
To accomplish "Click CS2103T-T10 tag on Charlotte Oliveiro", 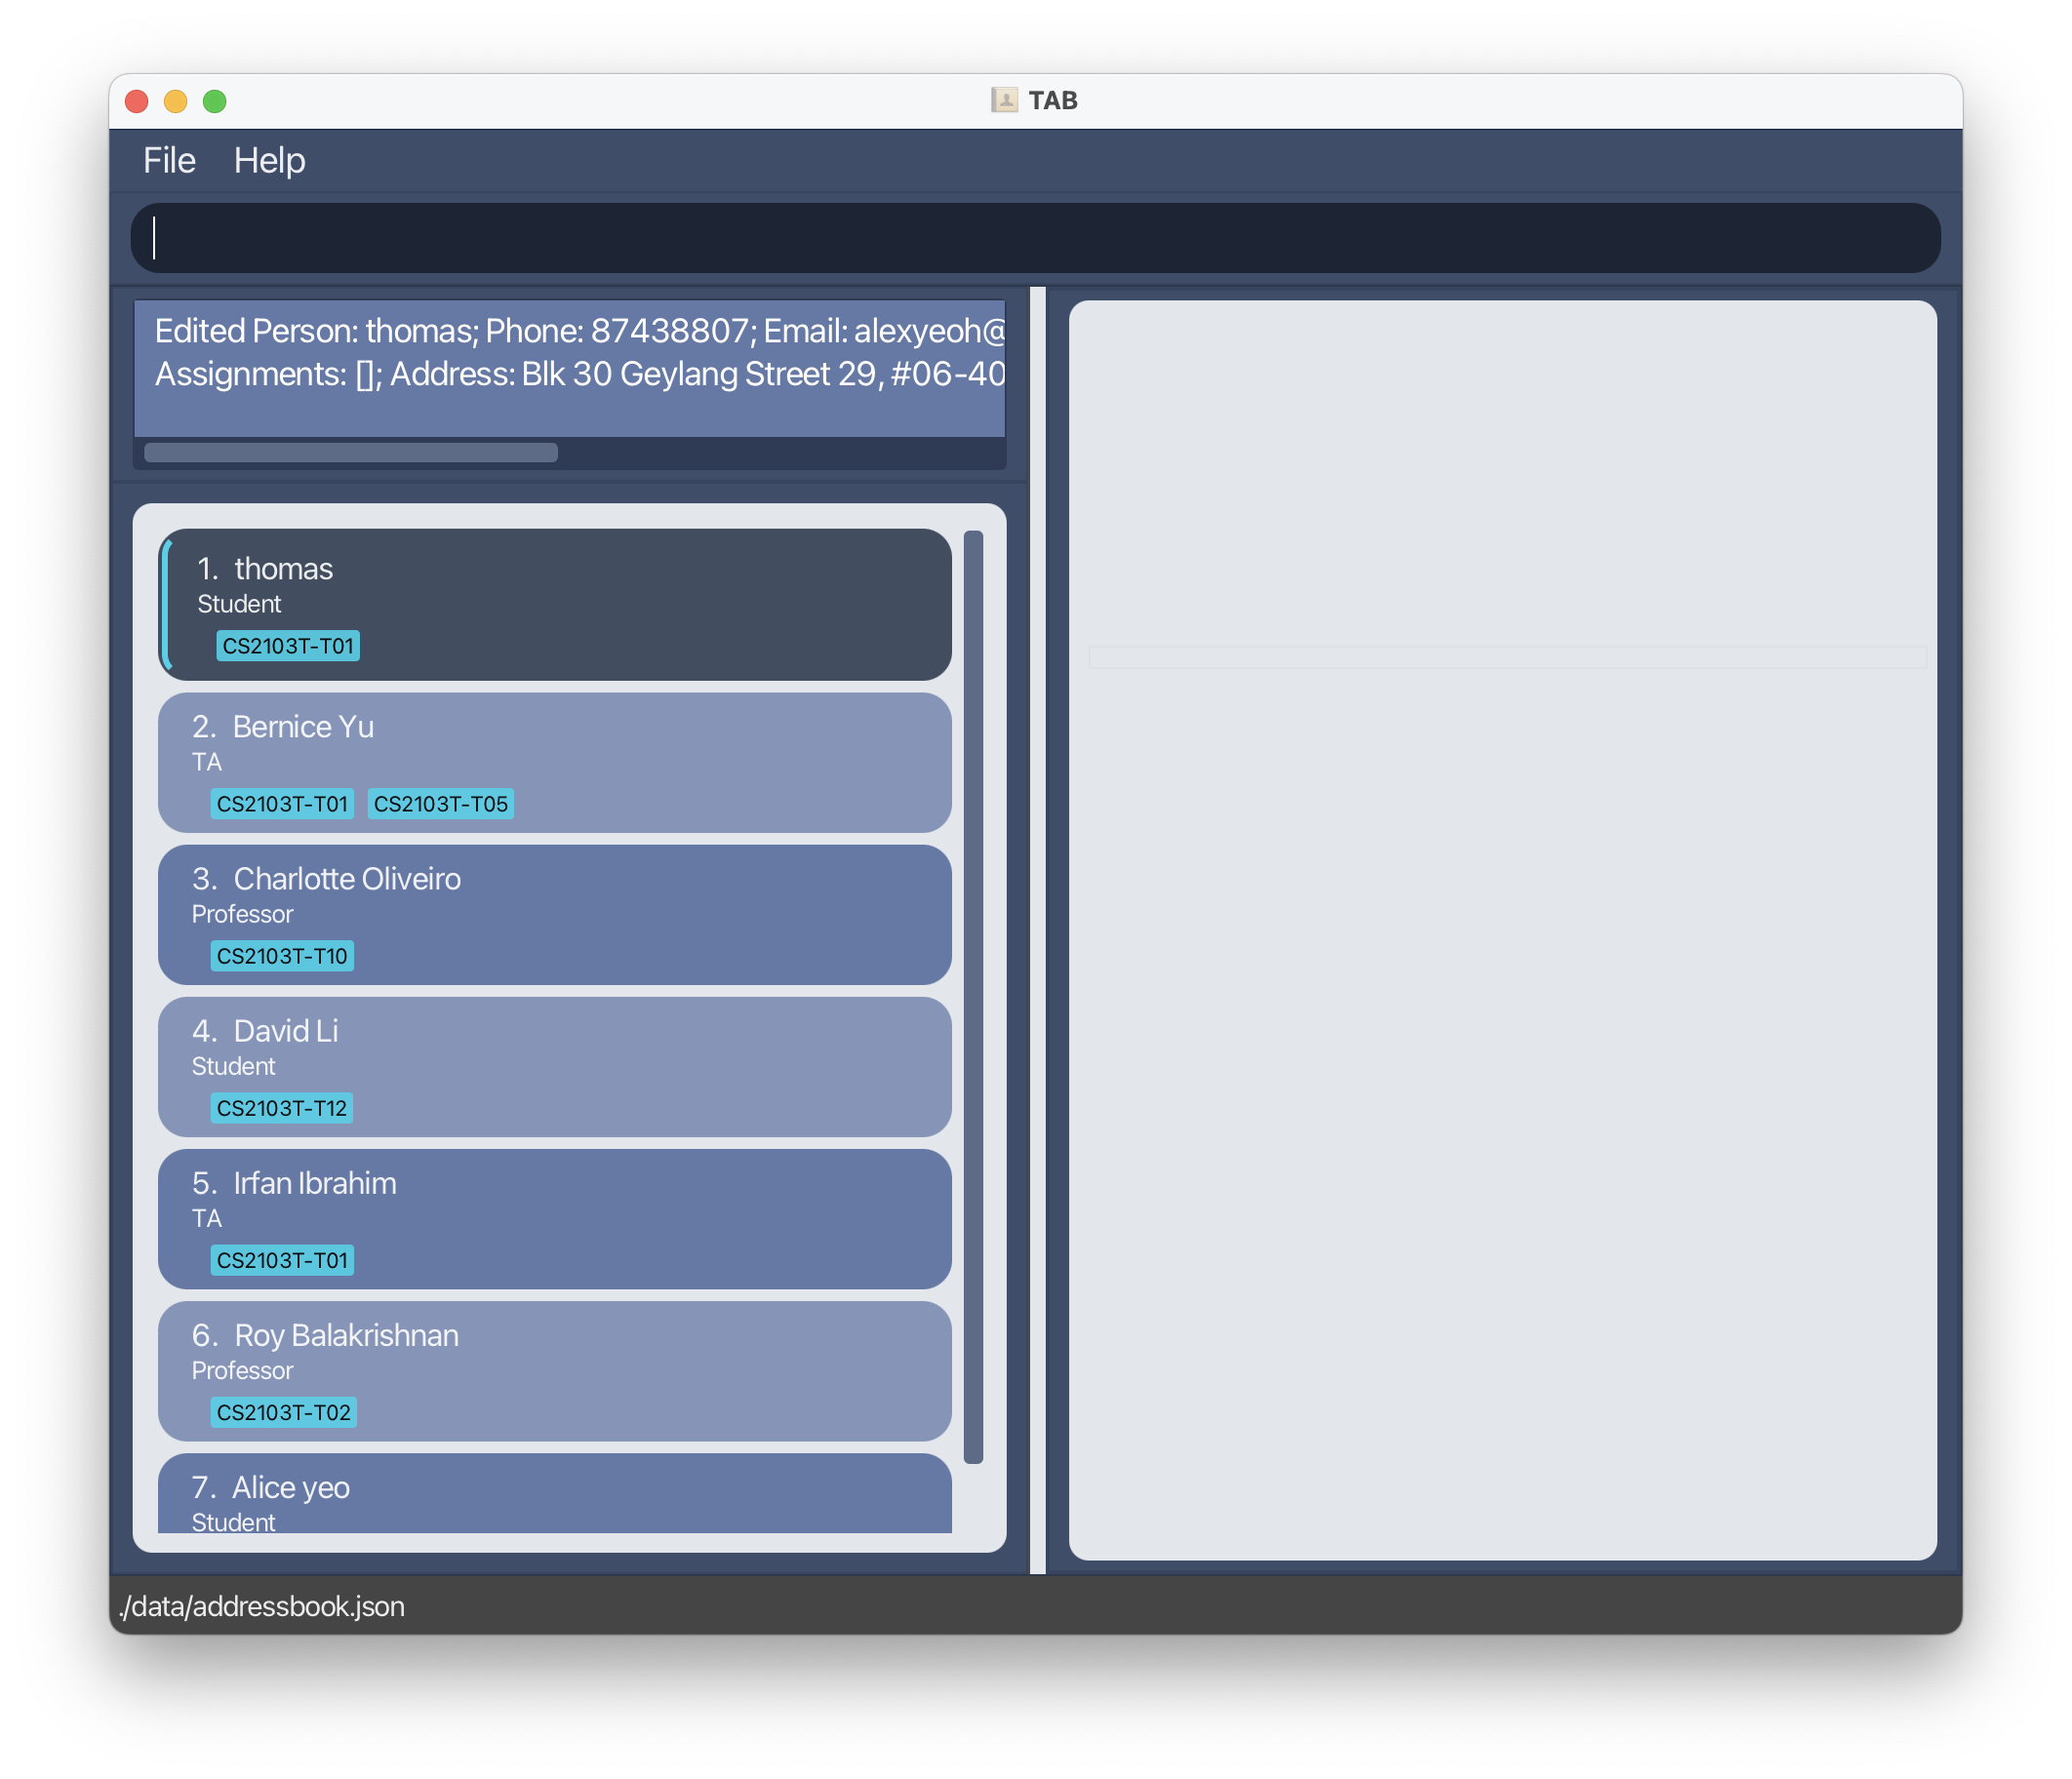I will click(x=282, y=956).
